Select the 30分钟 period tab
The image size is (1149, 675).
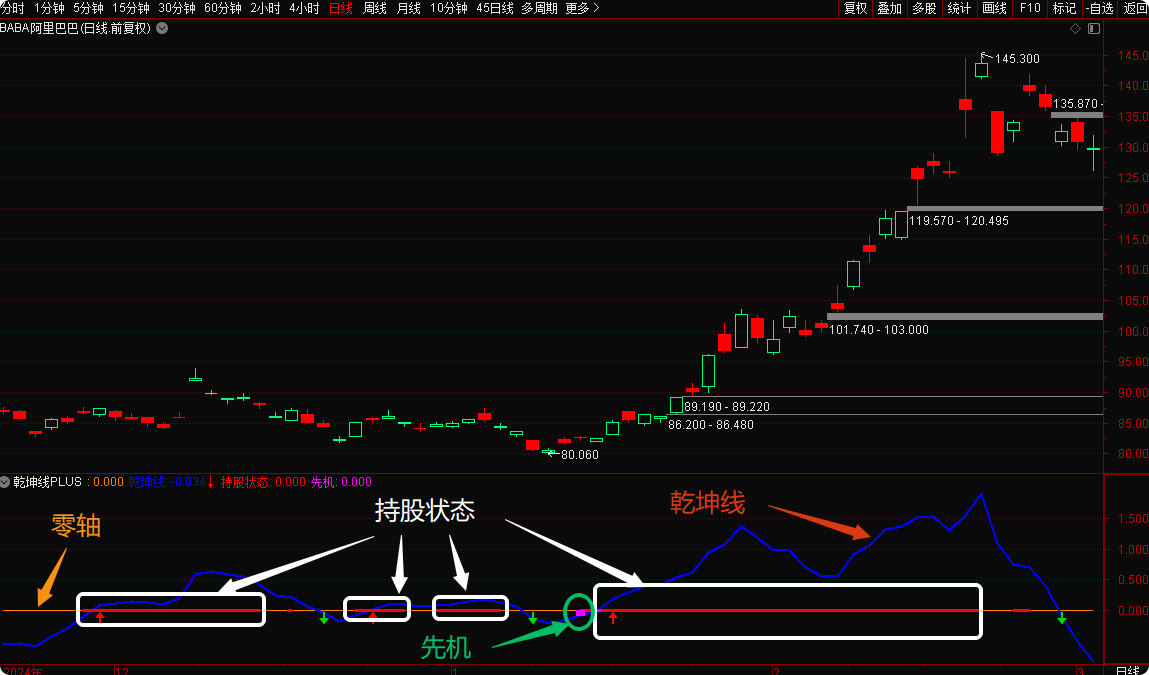177,8
